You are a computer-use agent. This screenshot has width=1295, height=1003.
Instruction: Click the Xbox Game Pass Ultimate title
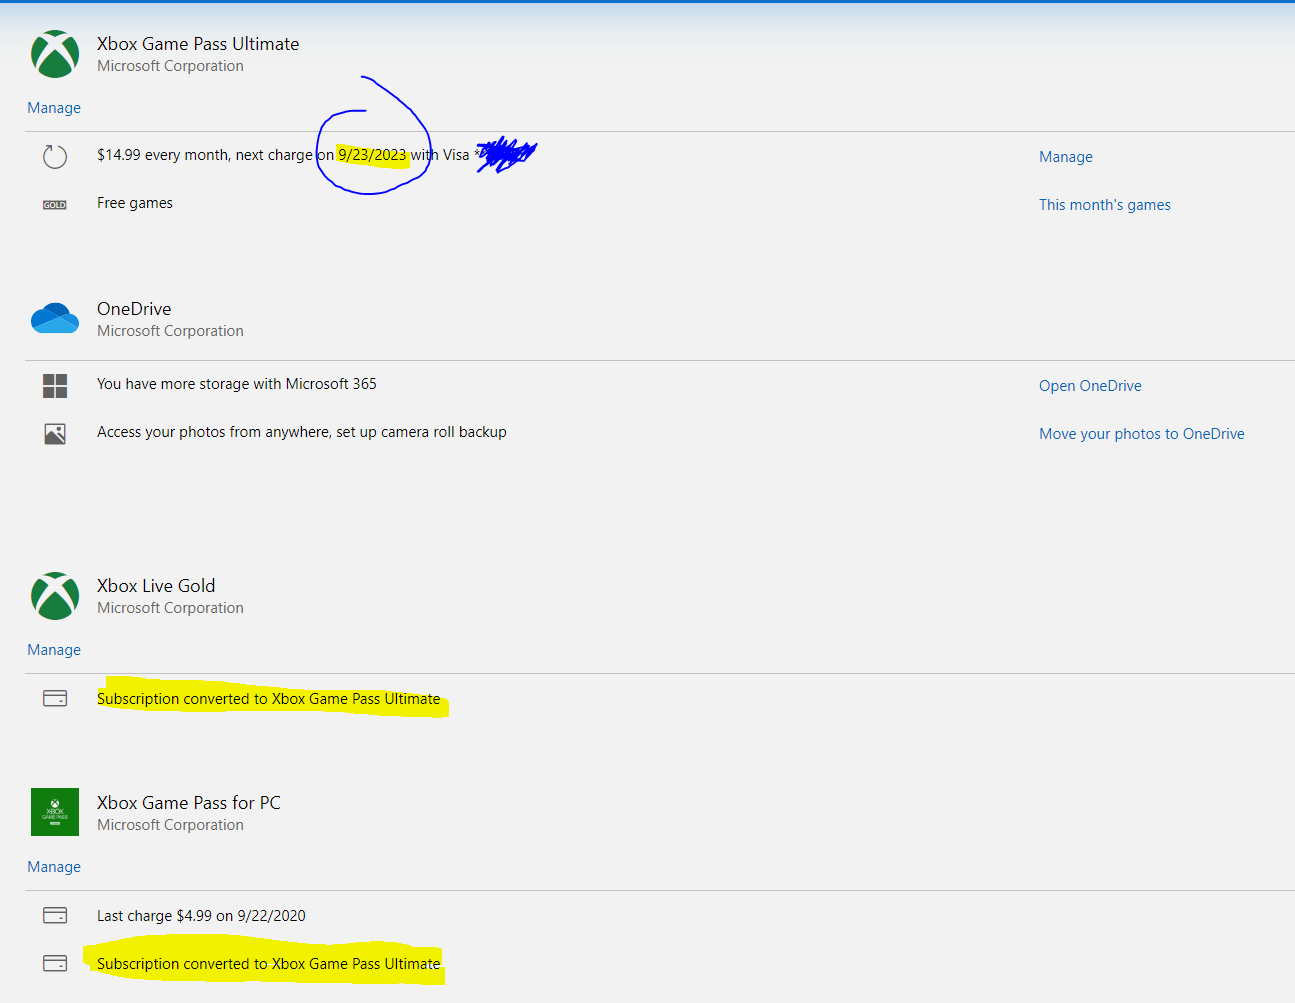pos(198,44)
